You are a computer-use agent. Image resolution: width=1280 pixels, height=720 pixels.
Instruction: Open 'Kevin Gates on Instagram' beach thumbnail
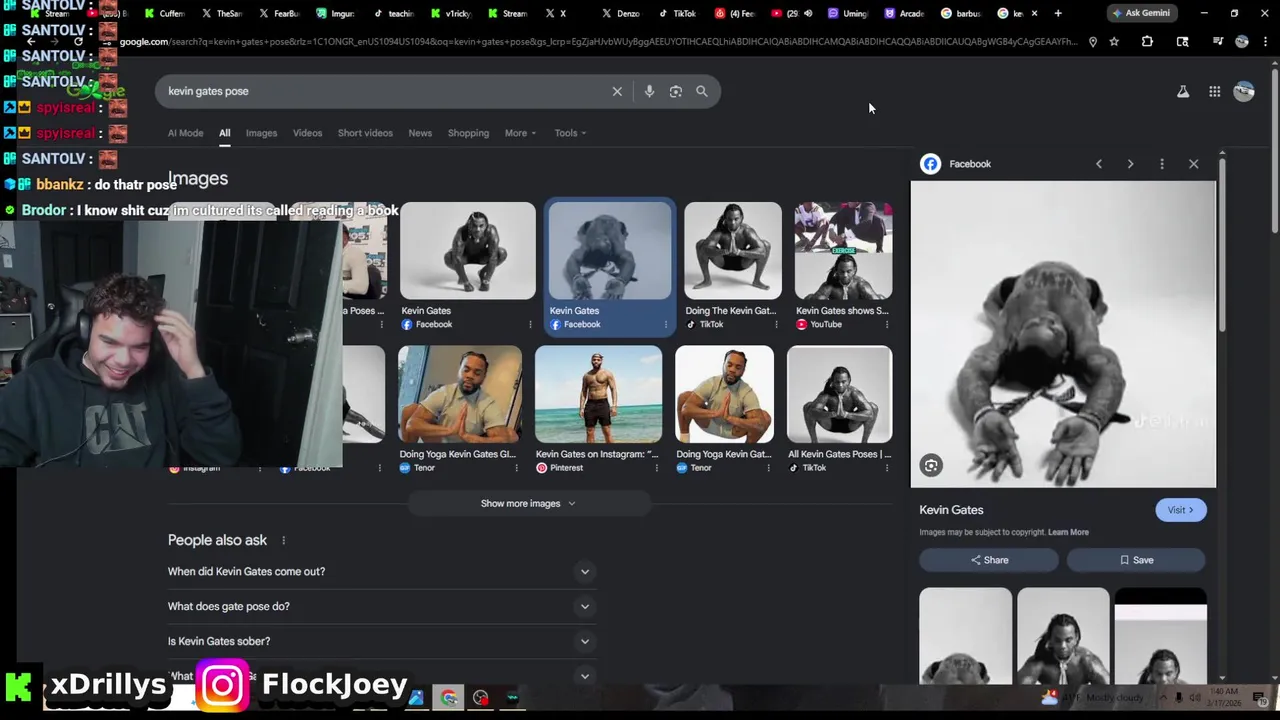(x=598, y=394)
